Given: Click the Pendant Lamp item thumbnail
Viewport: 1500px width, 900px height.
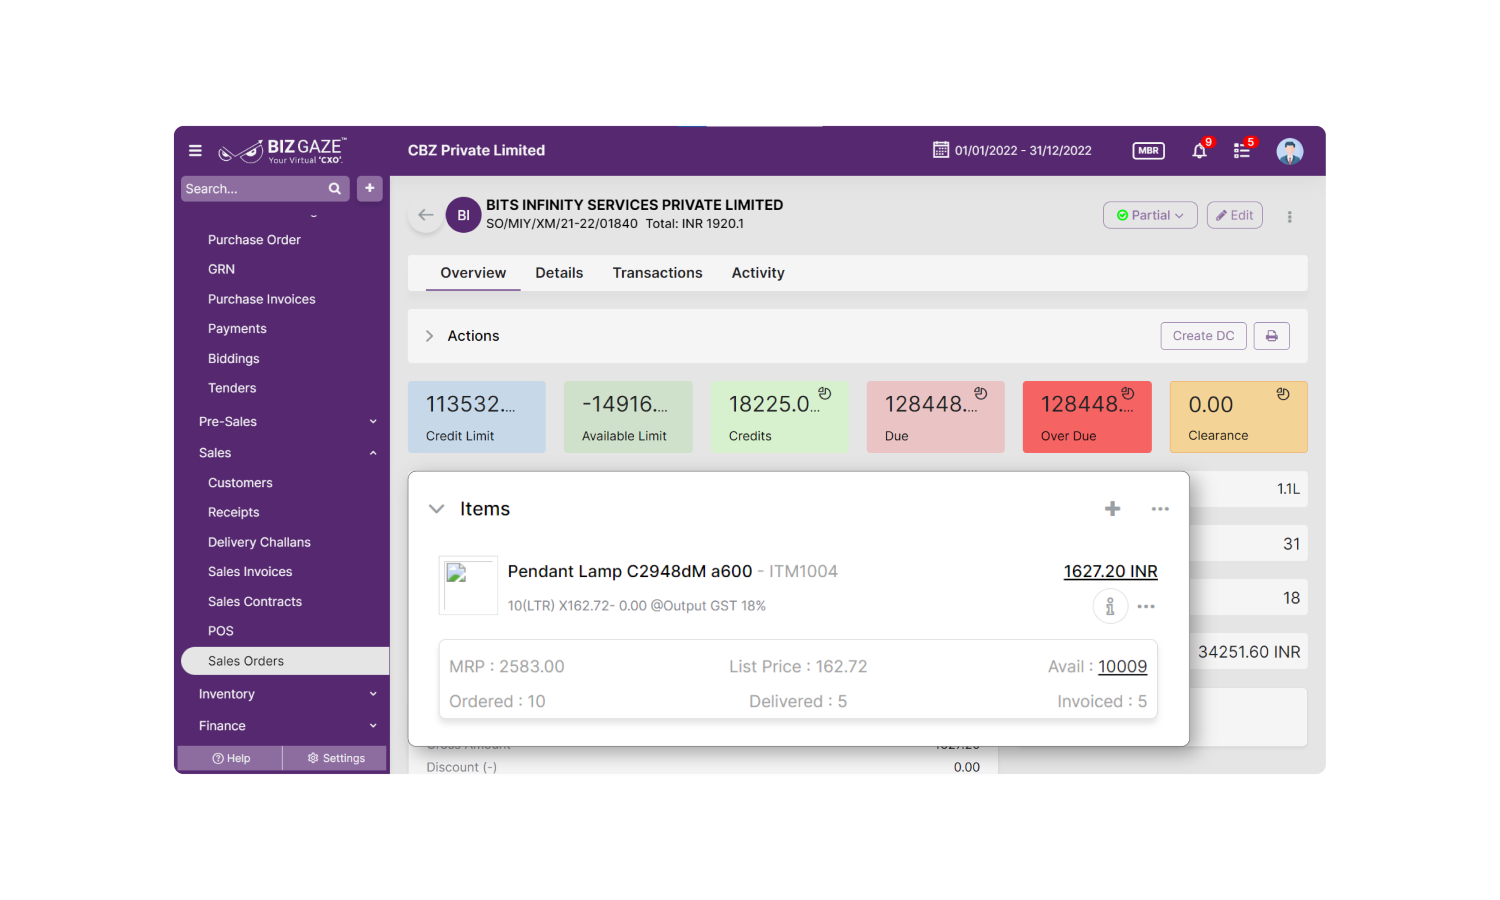Looking at the screenshot, I should pos(468,585).
